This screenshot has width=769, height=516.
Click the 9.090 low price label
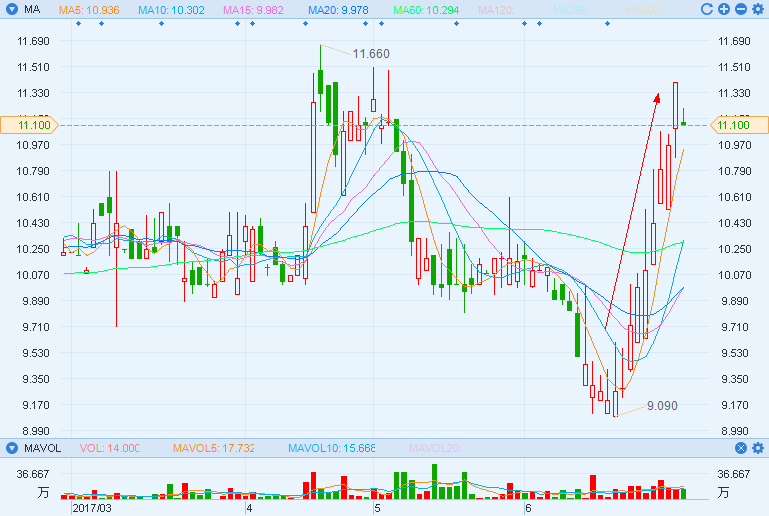(x=663, y=405)
